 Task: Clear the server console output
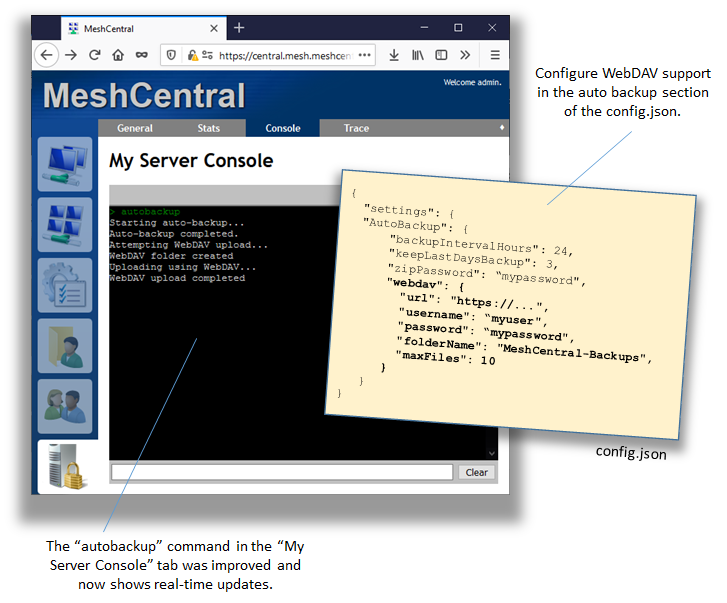tap(477, 472)
